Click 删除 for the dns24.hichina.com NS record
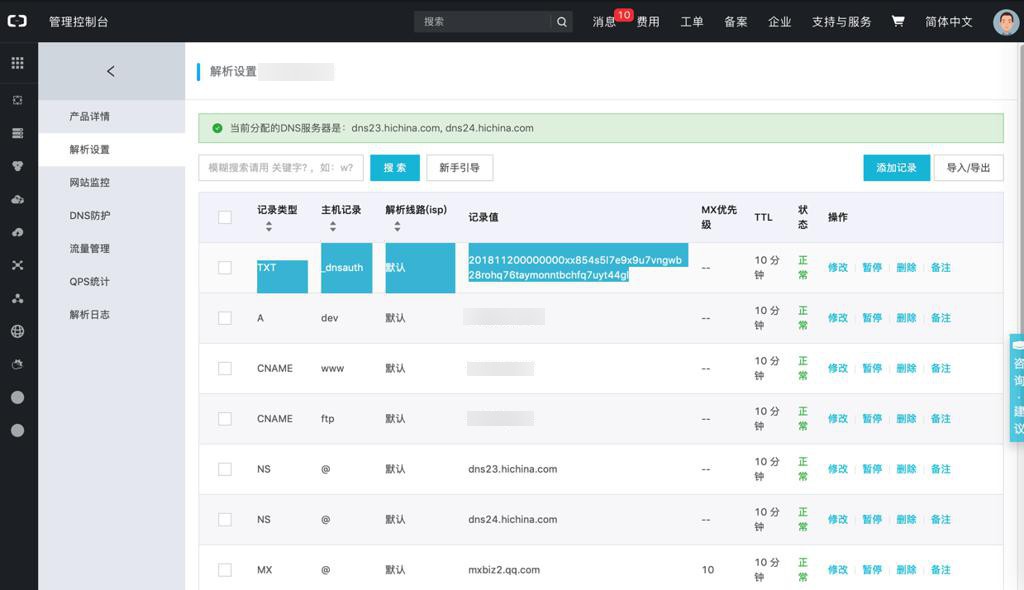Screen dimensions: 1024x590 (x=906, y=519)
